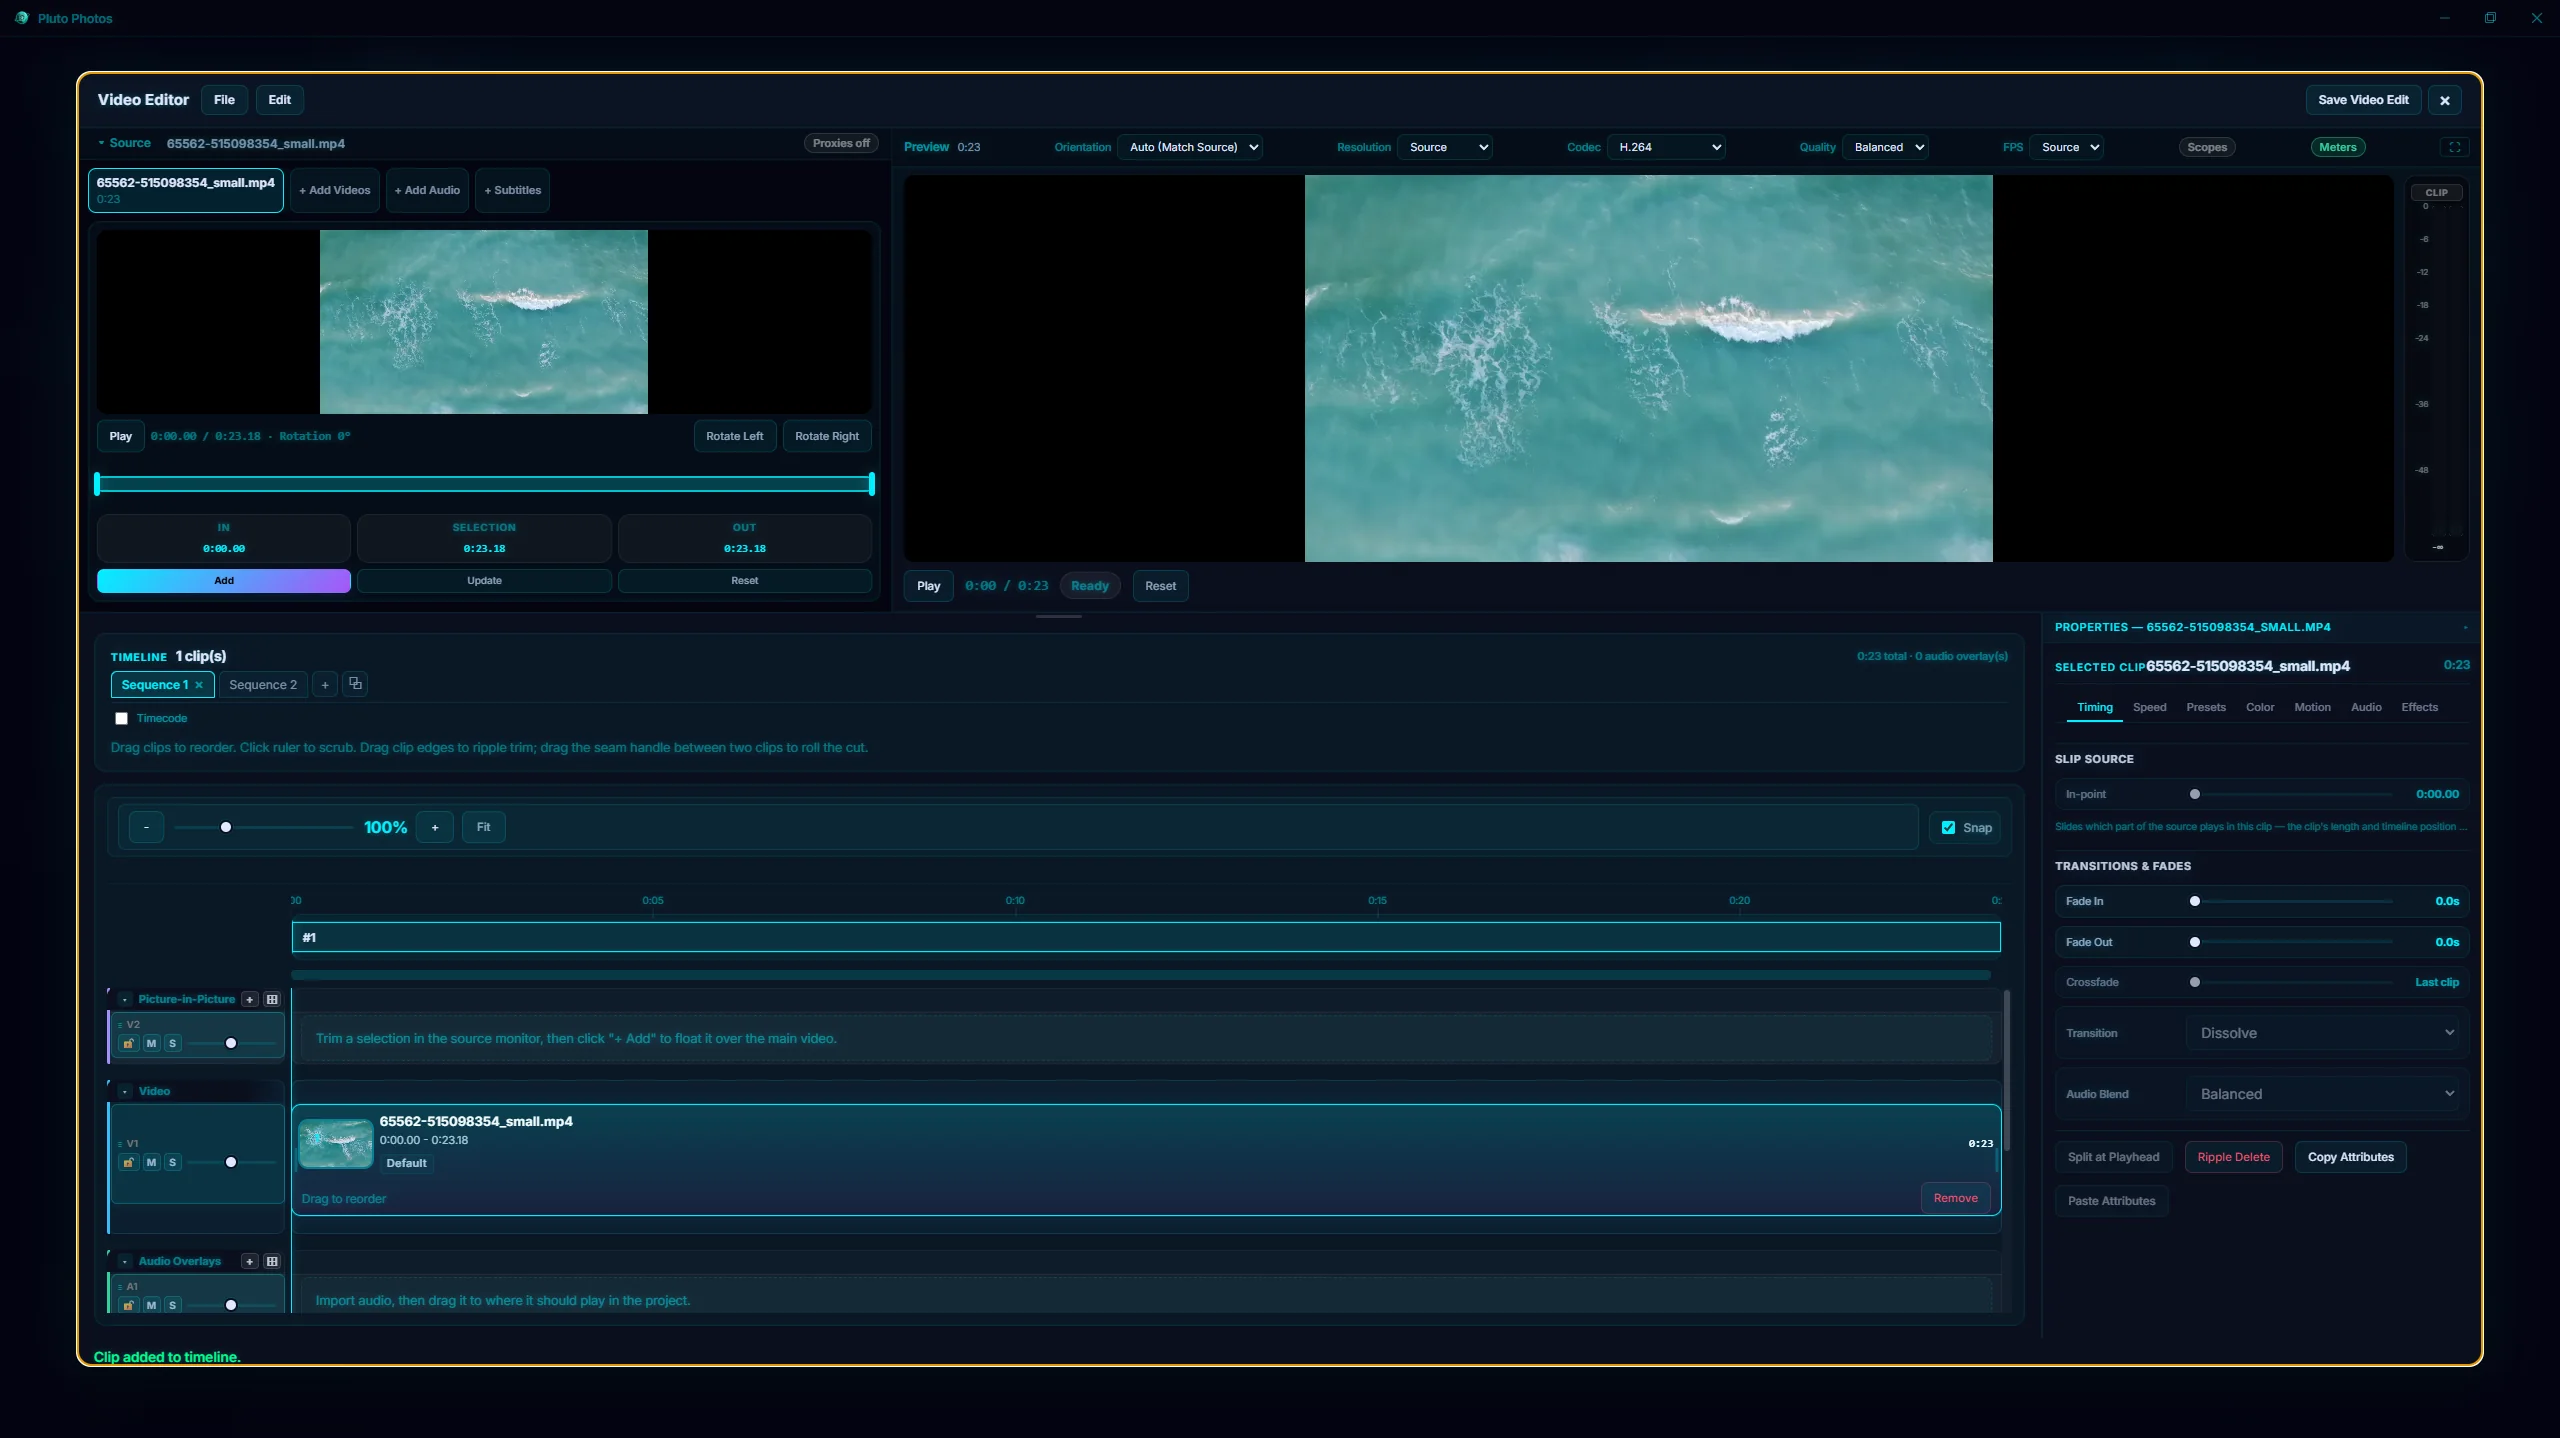Viewport: 2560px width, 1438px height.
Task: Toggle the lock icon on track V1
Action: 129,1162
